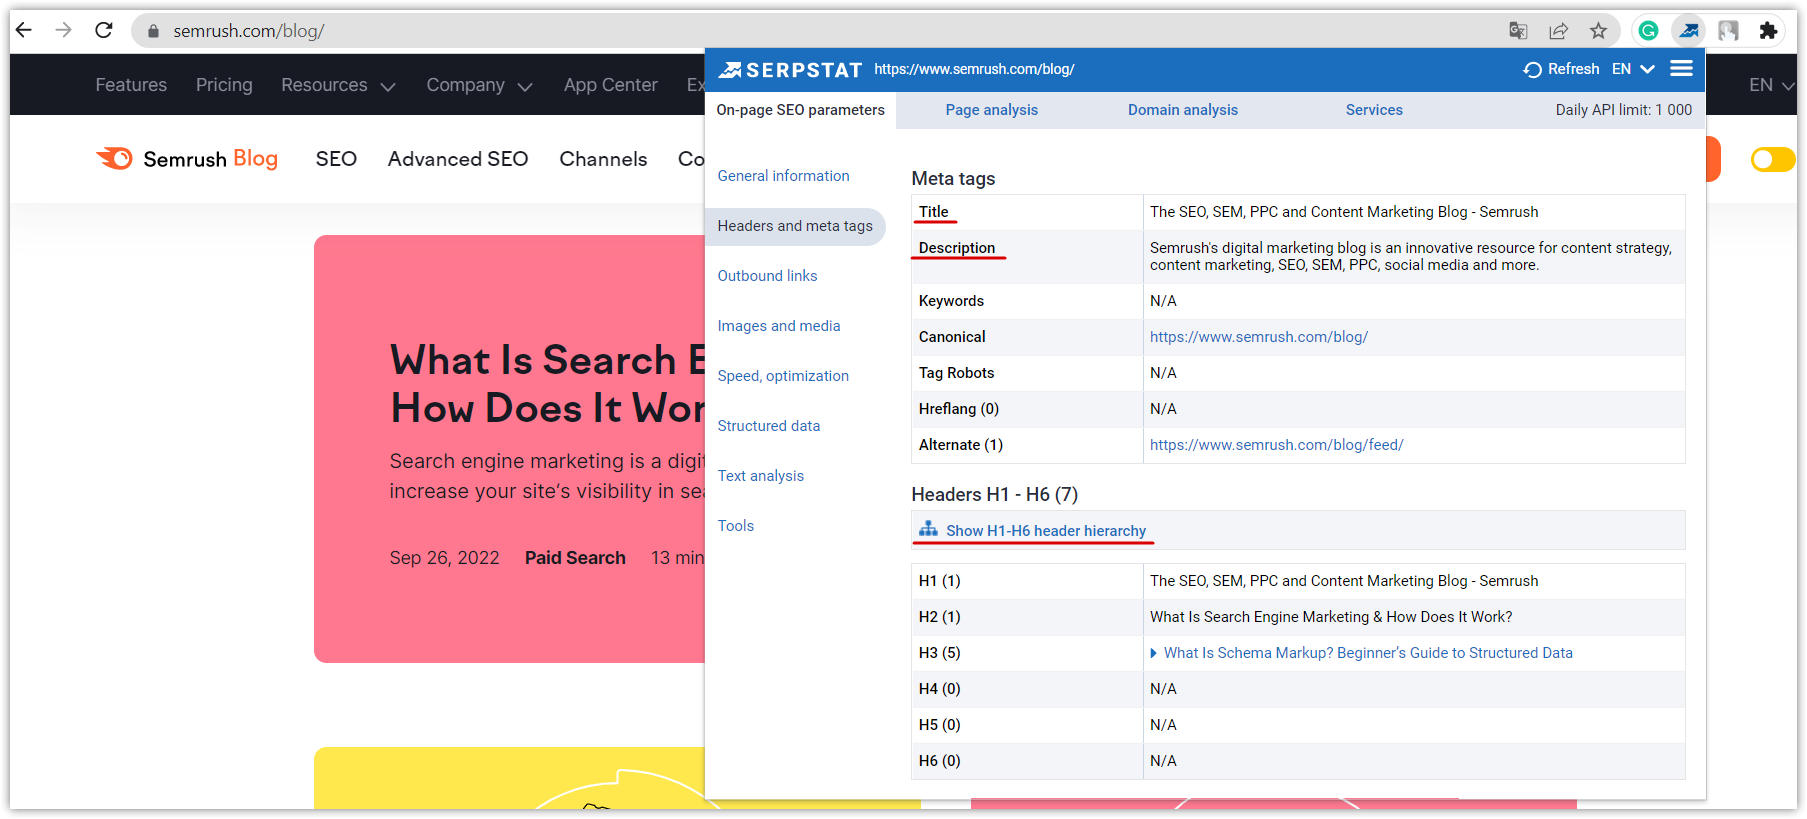This screenshot has width=1807, height=819.
Task: Open the Services tab
Action: [x=1374, y=110]
